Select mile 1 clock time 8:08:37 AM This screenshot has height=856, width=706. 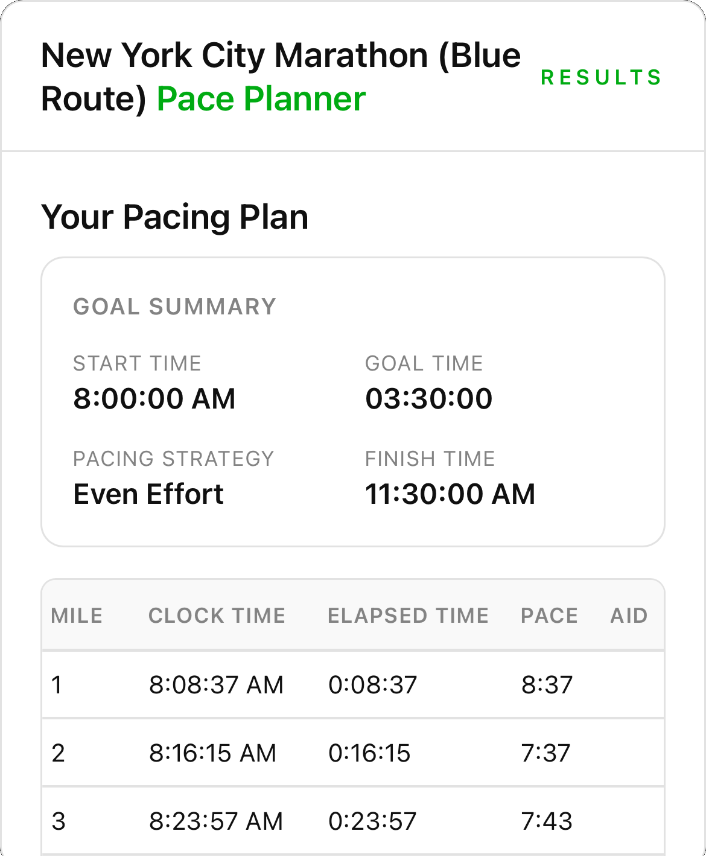216,685
